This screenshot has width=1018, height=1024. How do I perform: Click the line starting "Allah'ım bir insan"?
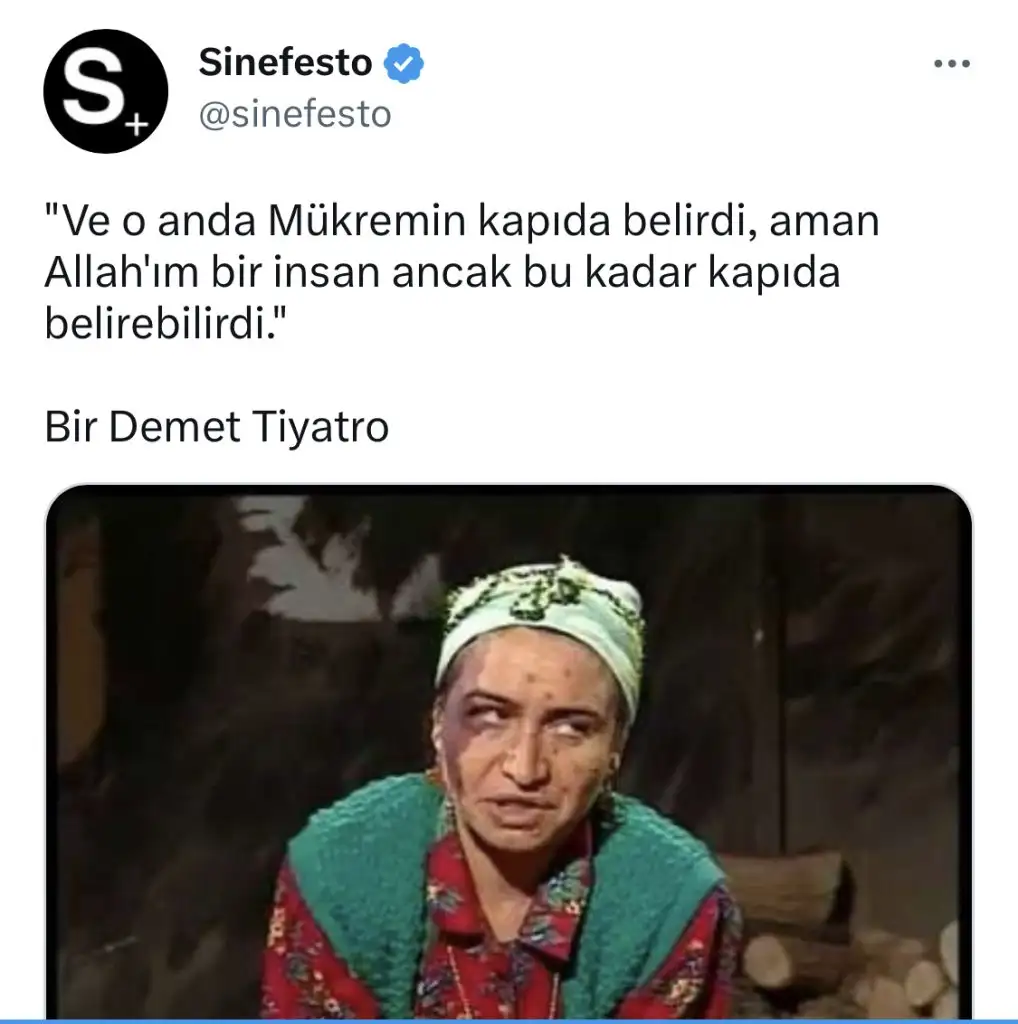(x=443, y=272)
